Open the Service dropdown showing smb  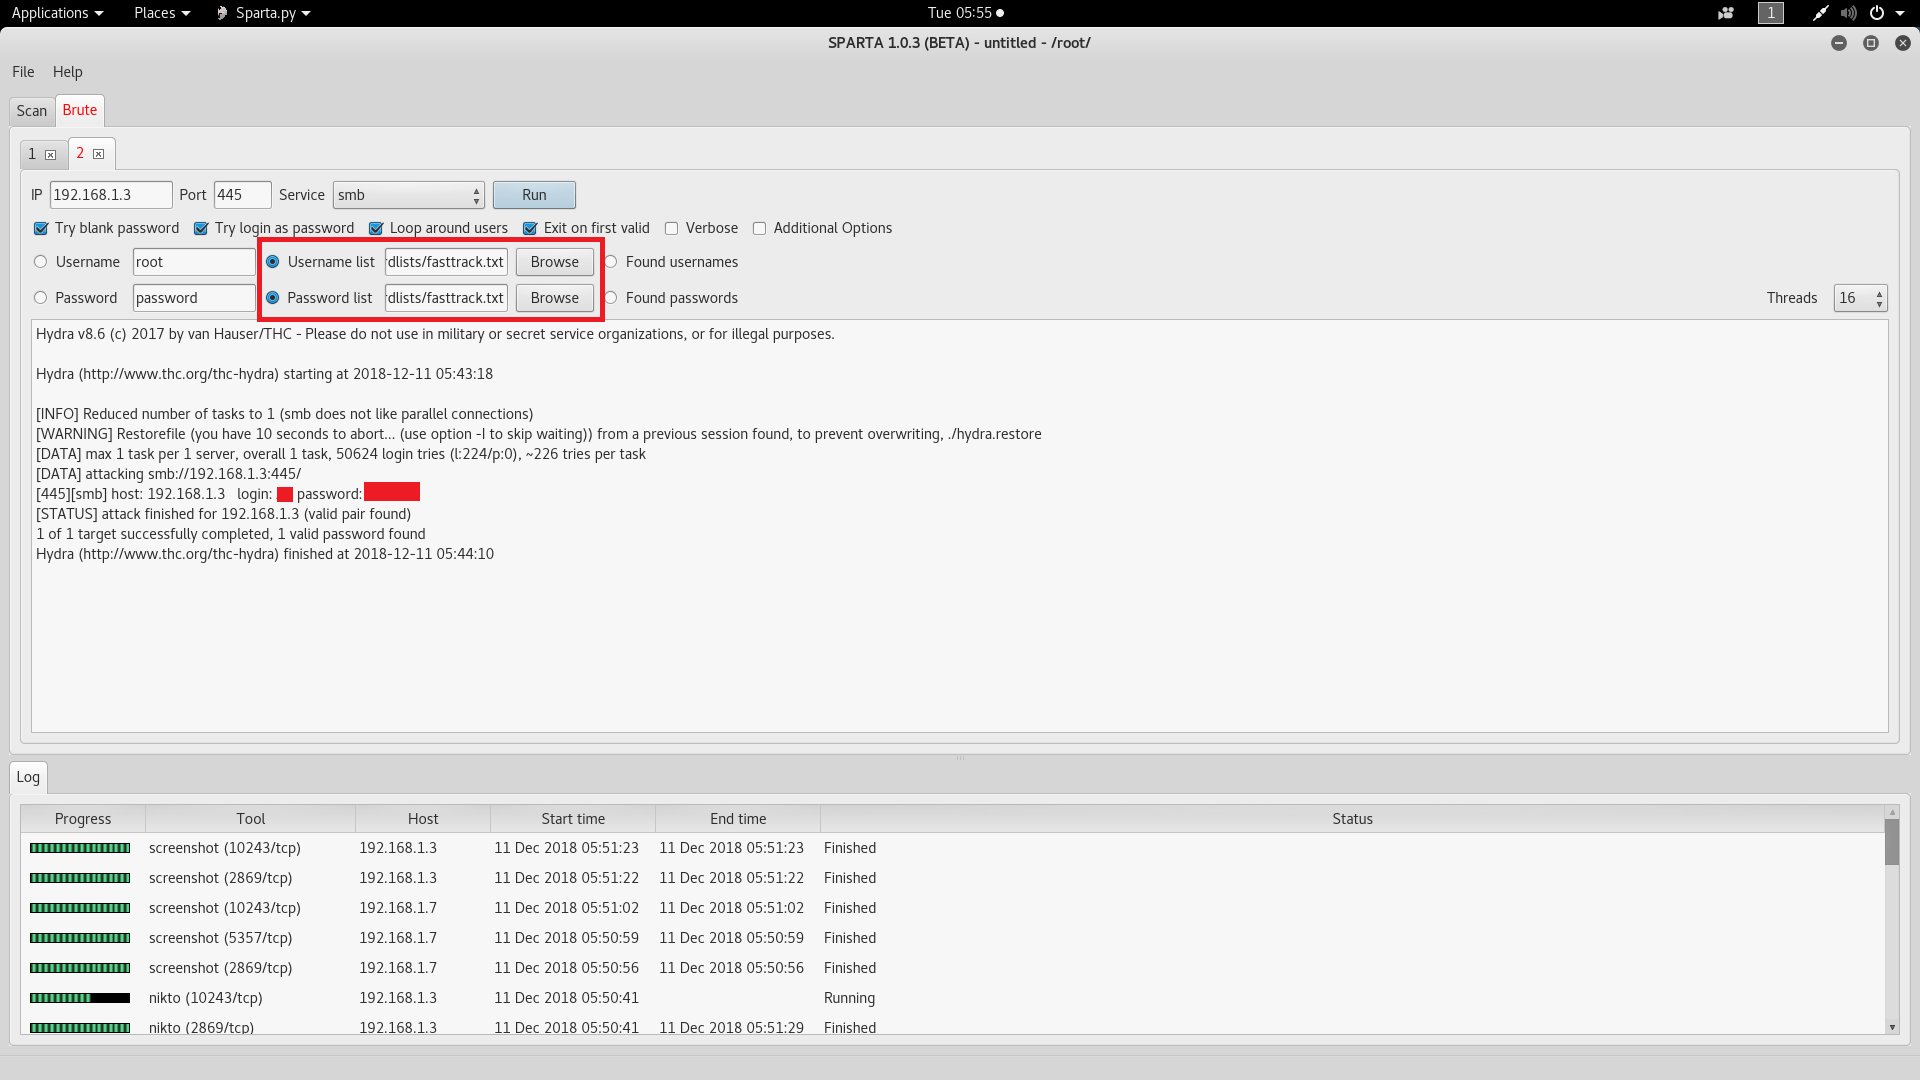point(409,195)
